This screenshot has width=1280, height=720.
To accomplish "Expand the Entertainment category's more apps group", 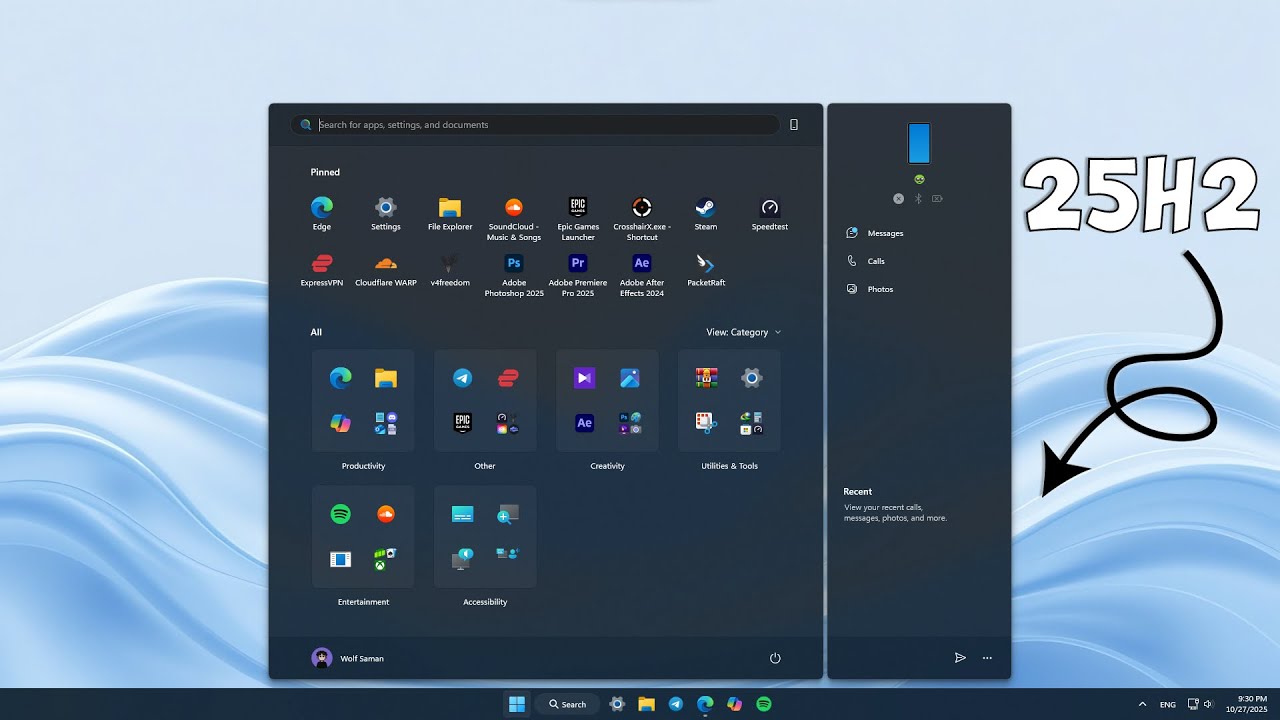I will [x=386, y=559].
